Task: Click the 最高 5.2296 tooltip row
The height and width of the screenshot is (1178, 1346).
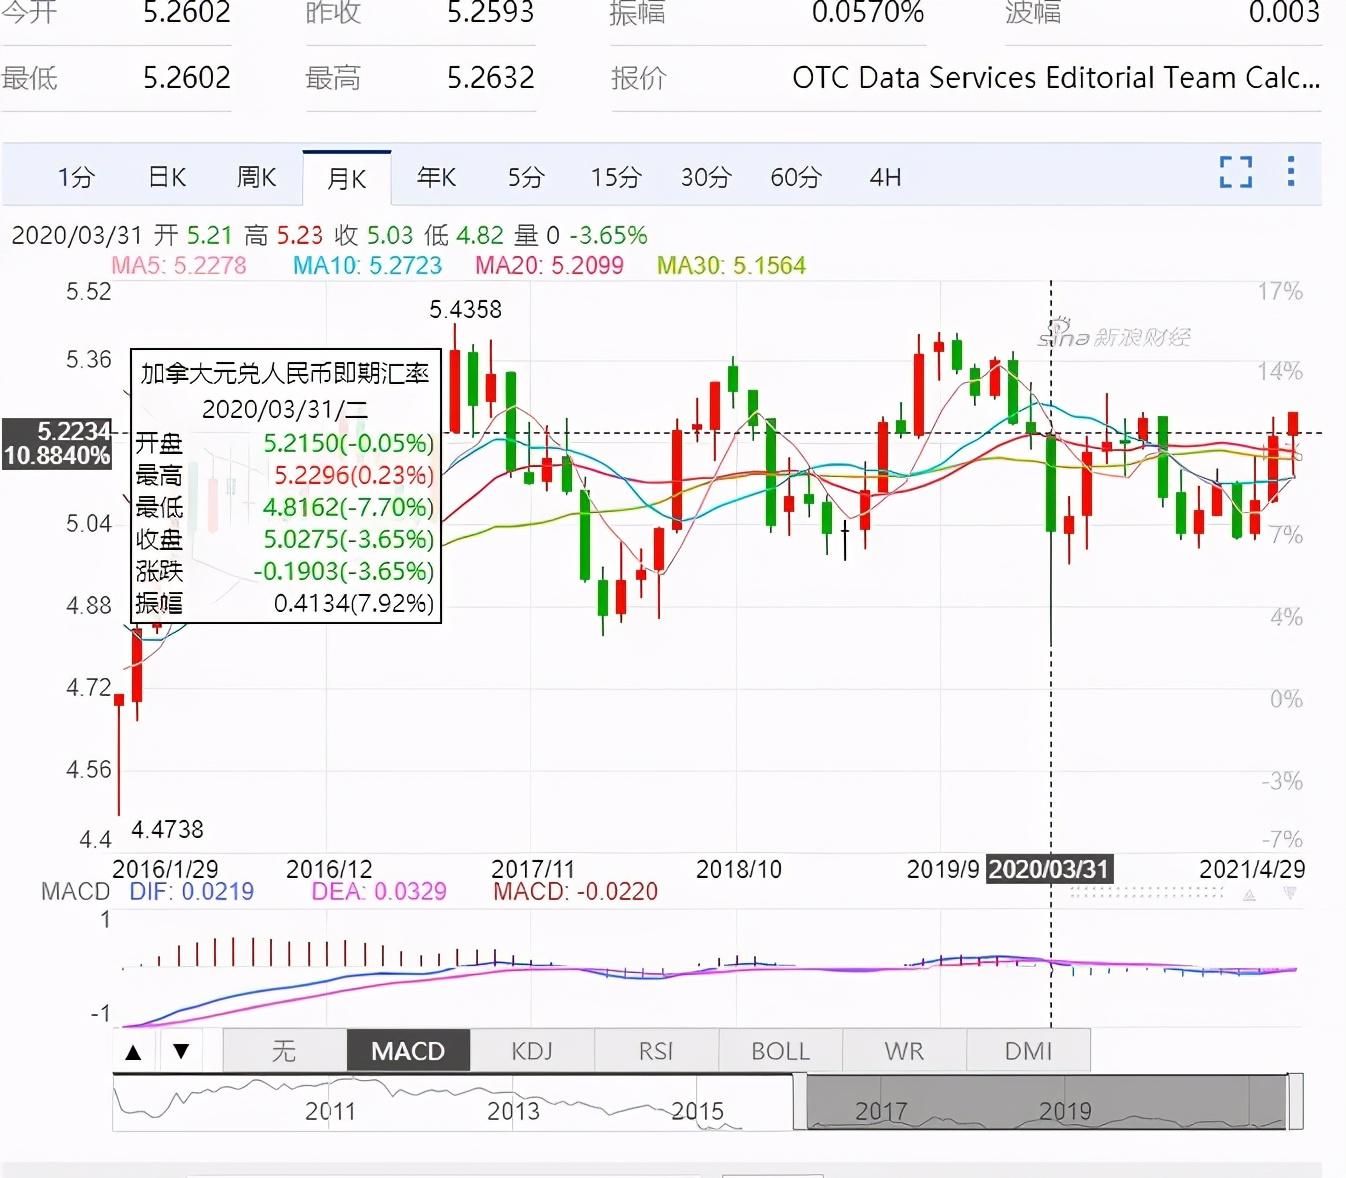Action: pos(285,475)
